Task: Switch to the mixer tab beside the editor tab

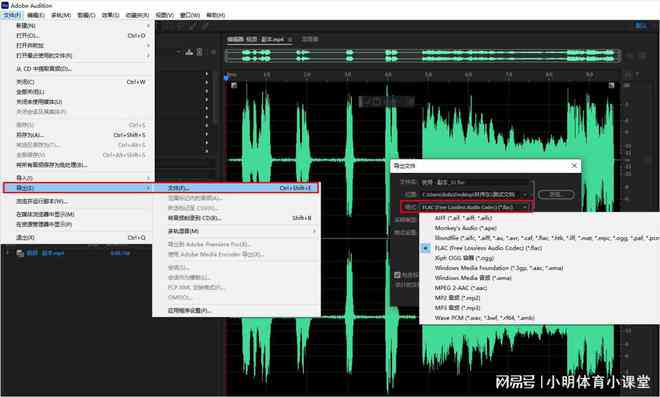Action: pos(310,39)
